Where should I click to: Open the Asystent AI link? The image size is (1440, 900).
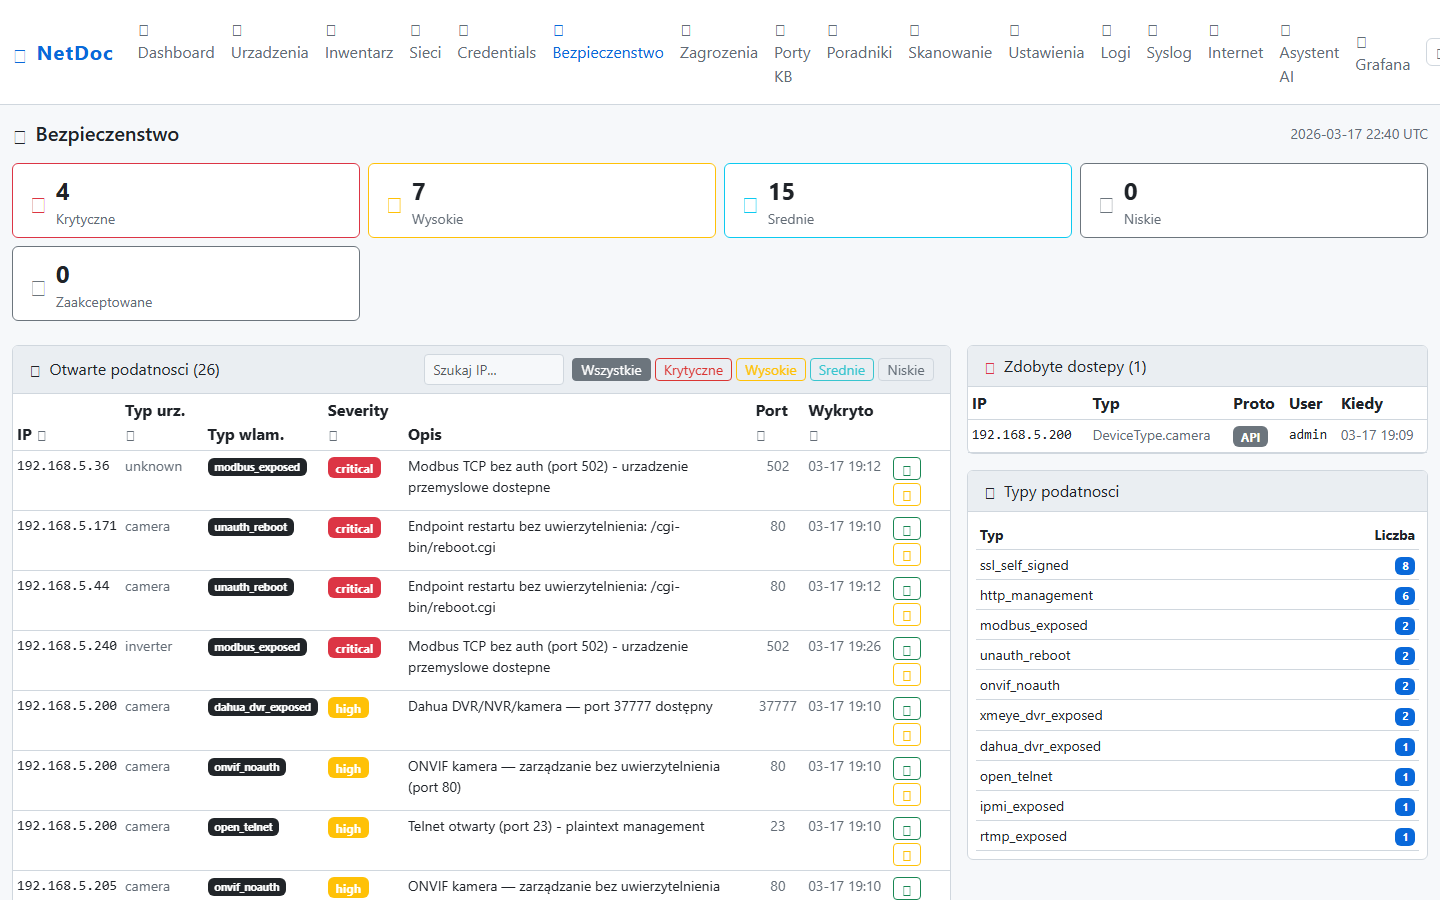[x=1308, y=64]
